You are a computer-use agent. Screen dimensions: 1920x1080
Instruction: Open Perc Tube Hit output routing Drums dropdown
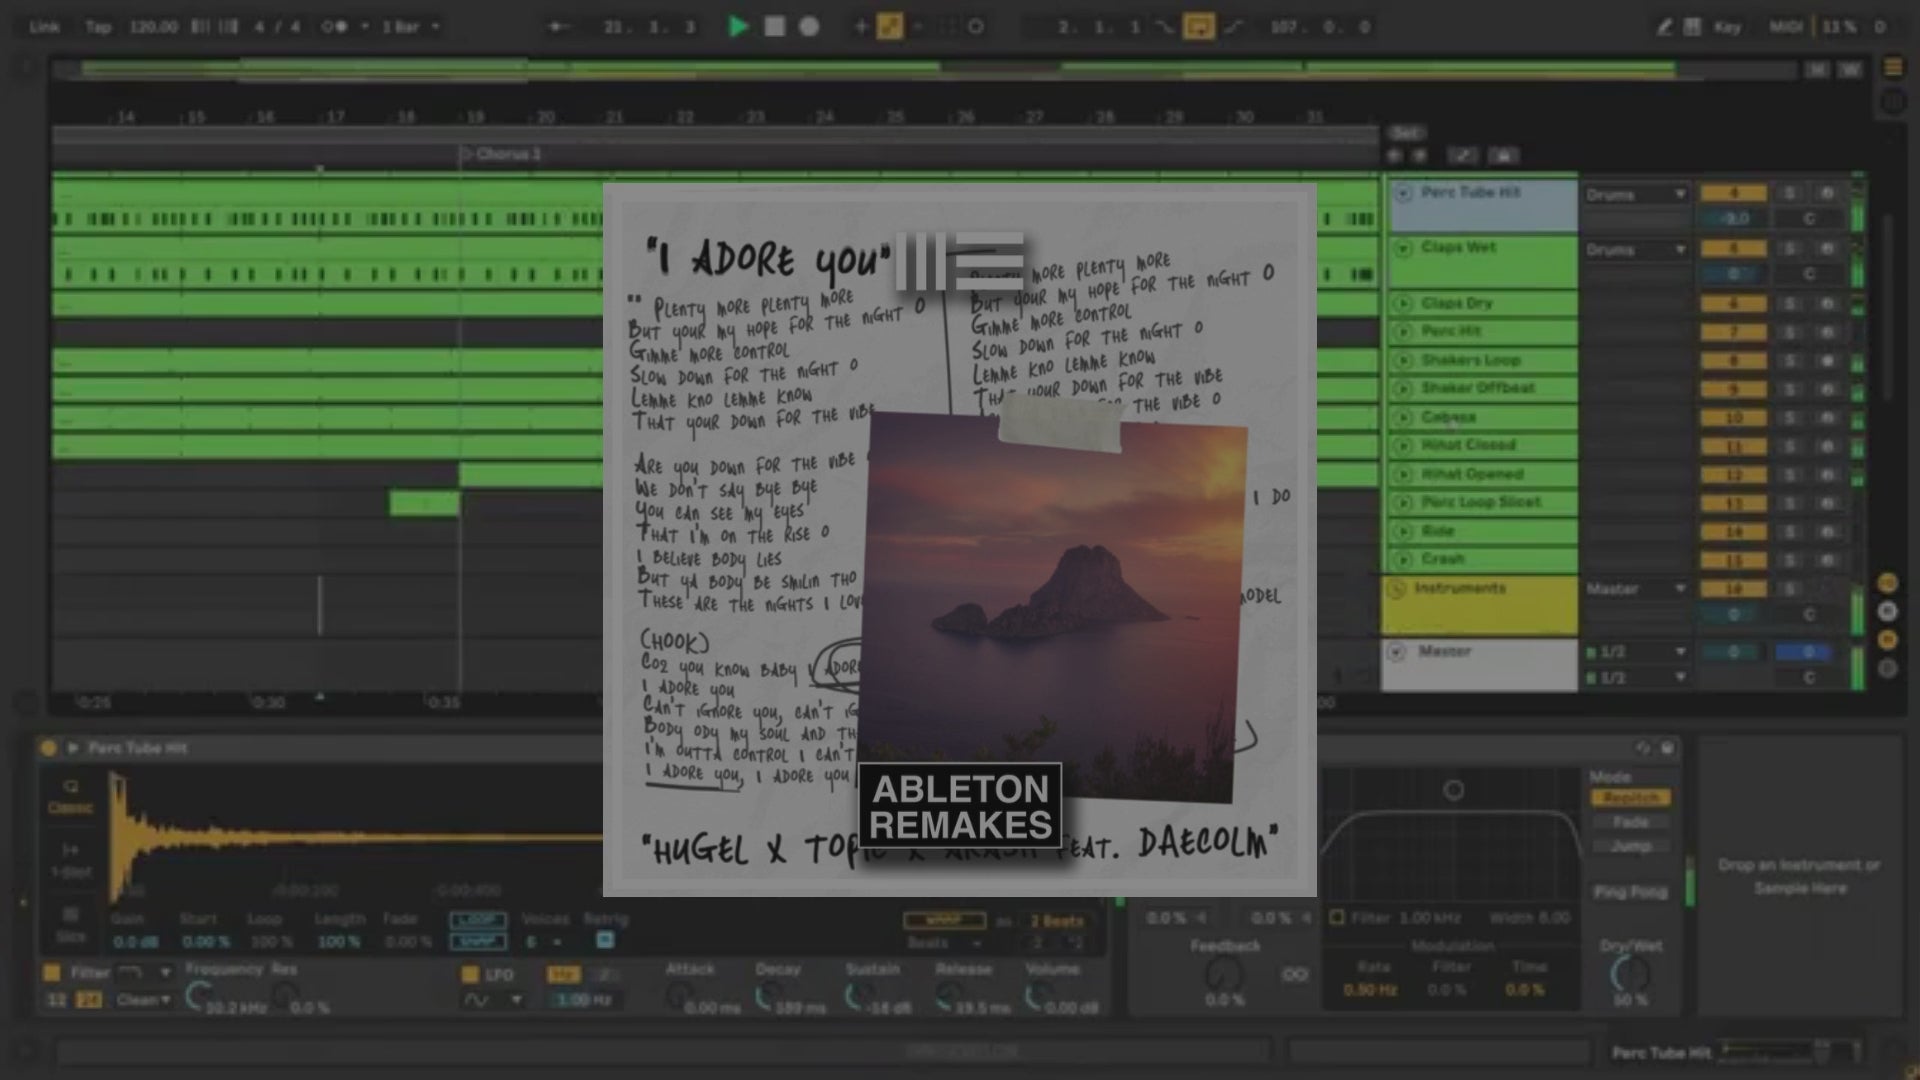pyautogui.click(x=1635, y=194)
